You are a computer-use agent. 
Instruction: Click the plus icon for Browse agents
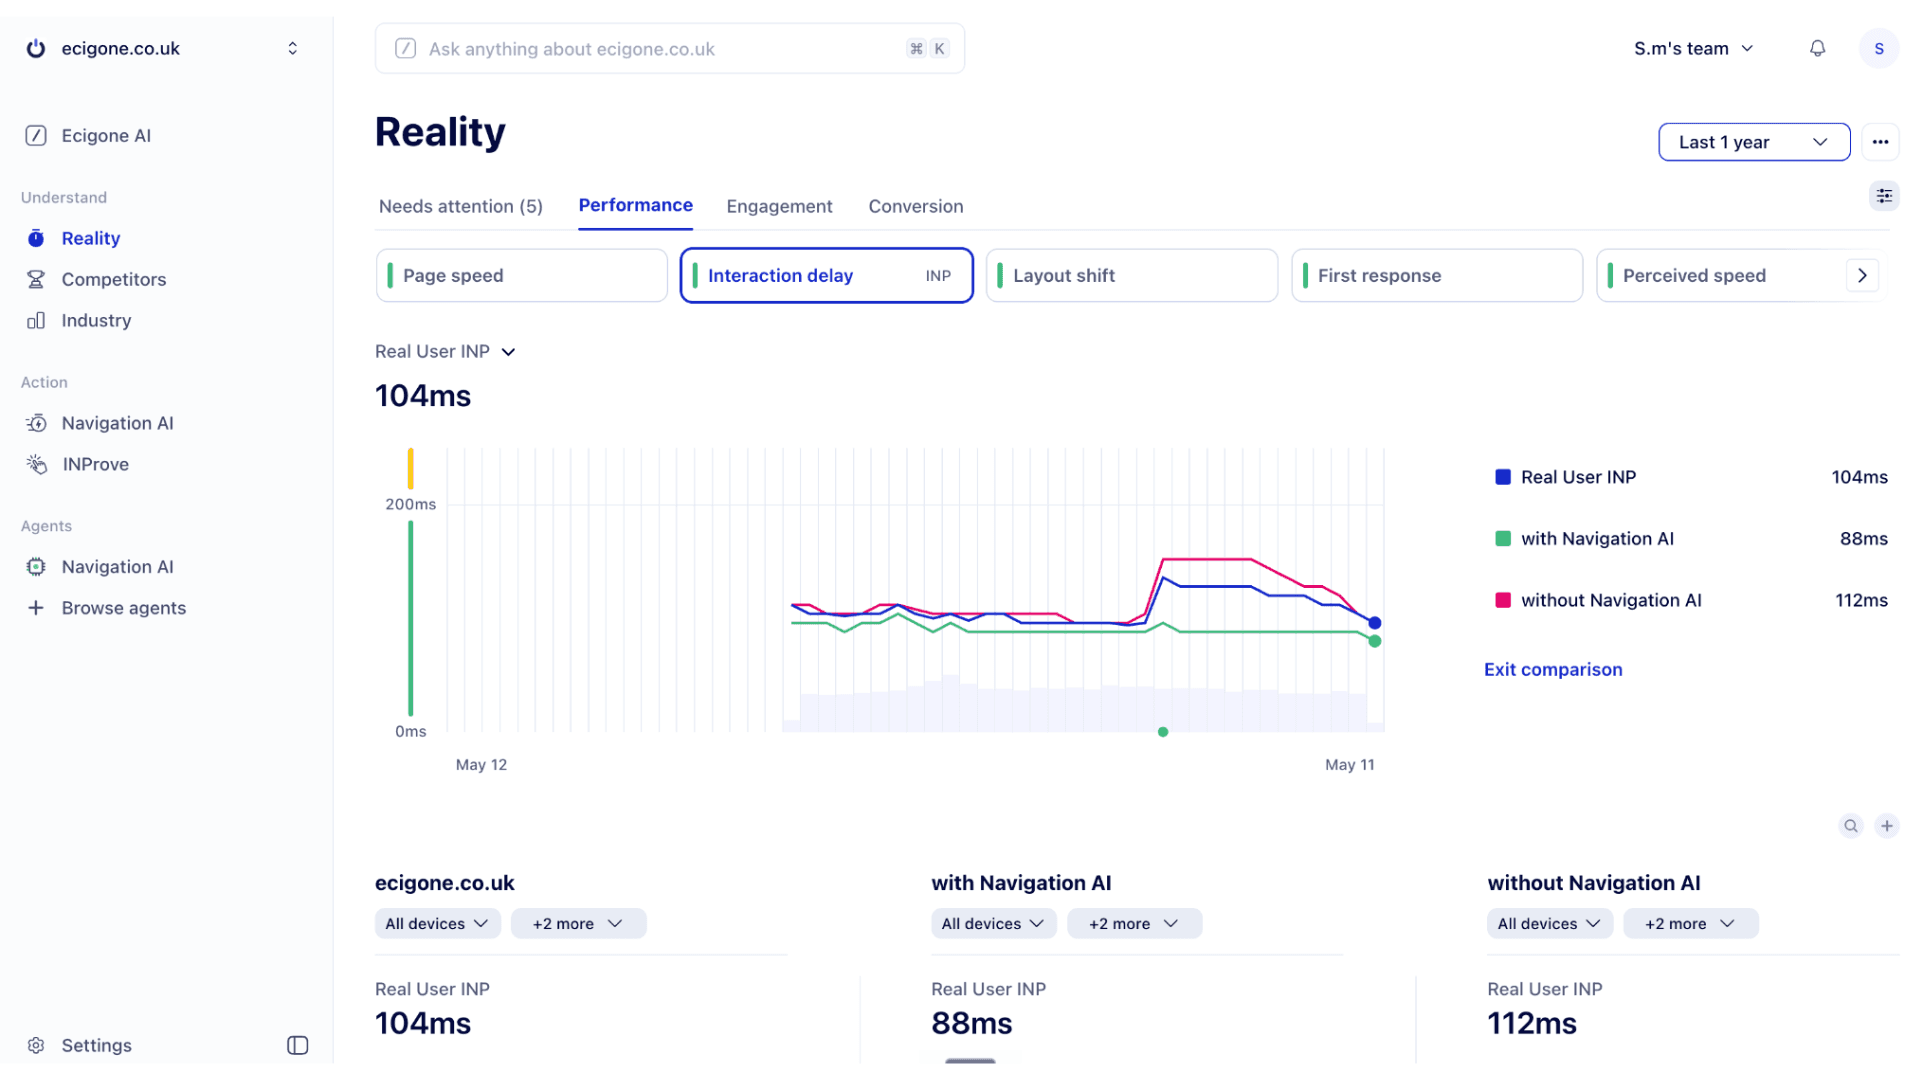click(x=36, y=608)
